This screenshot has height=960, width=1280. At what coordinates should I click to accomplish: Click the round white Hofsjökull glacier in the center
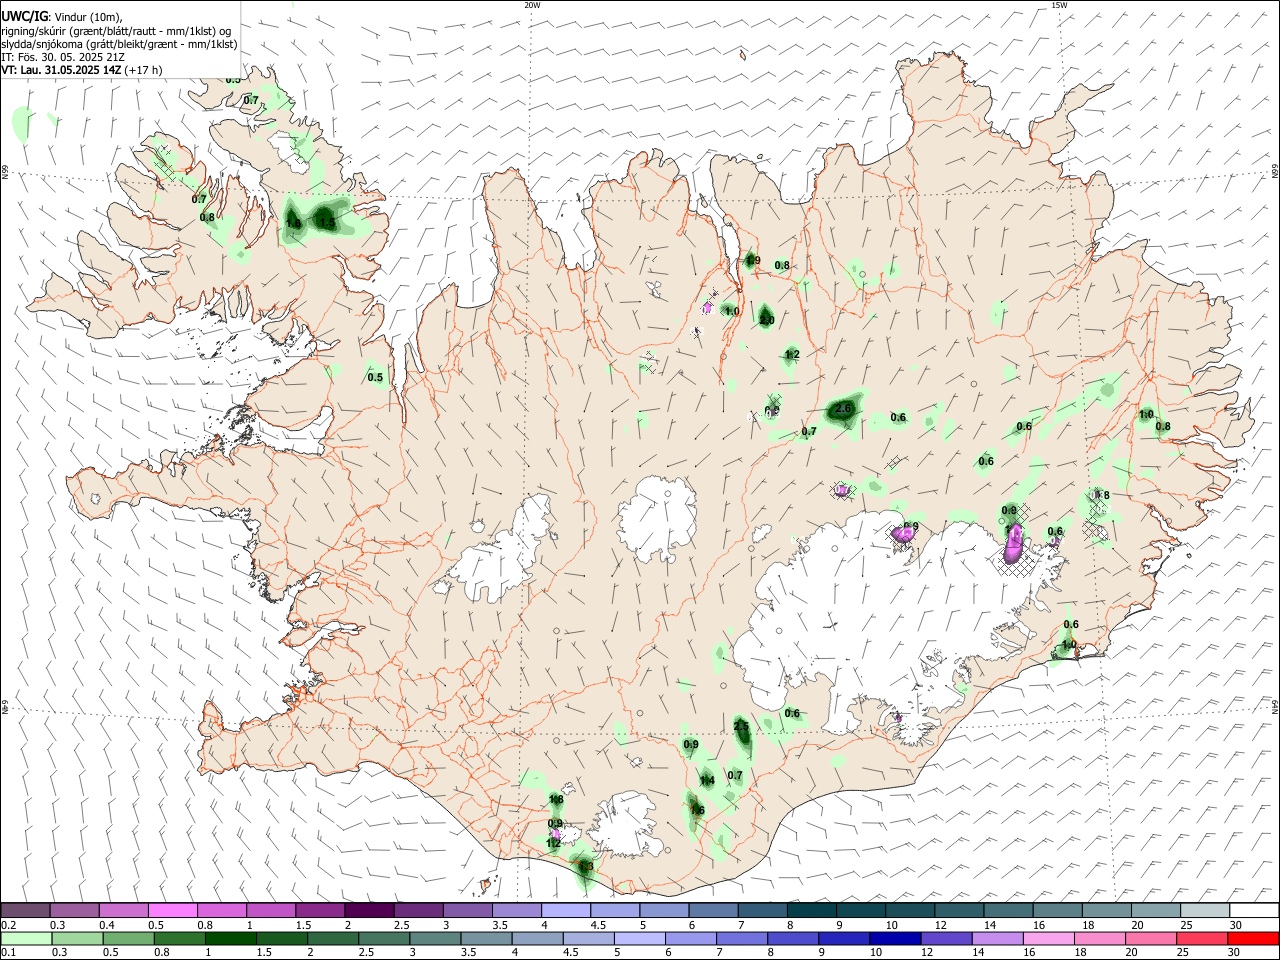pyautogui.click(x=657, y=518)
